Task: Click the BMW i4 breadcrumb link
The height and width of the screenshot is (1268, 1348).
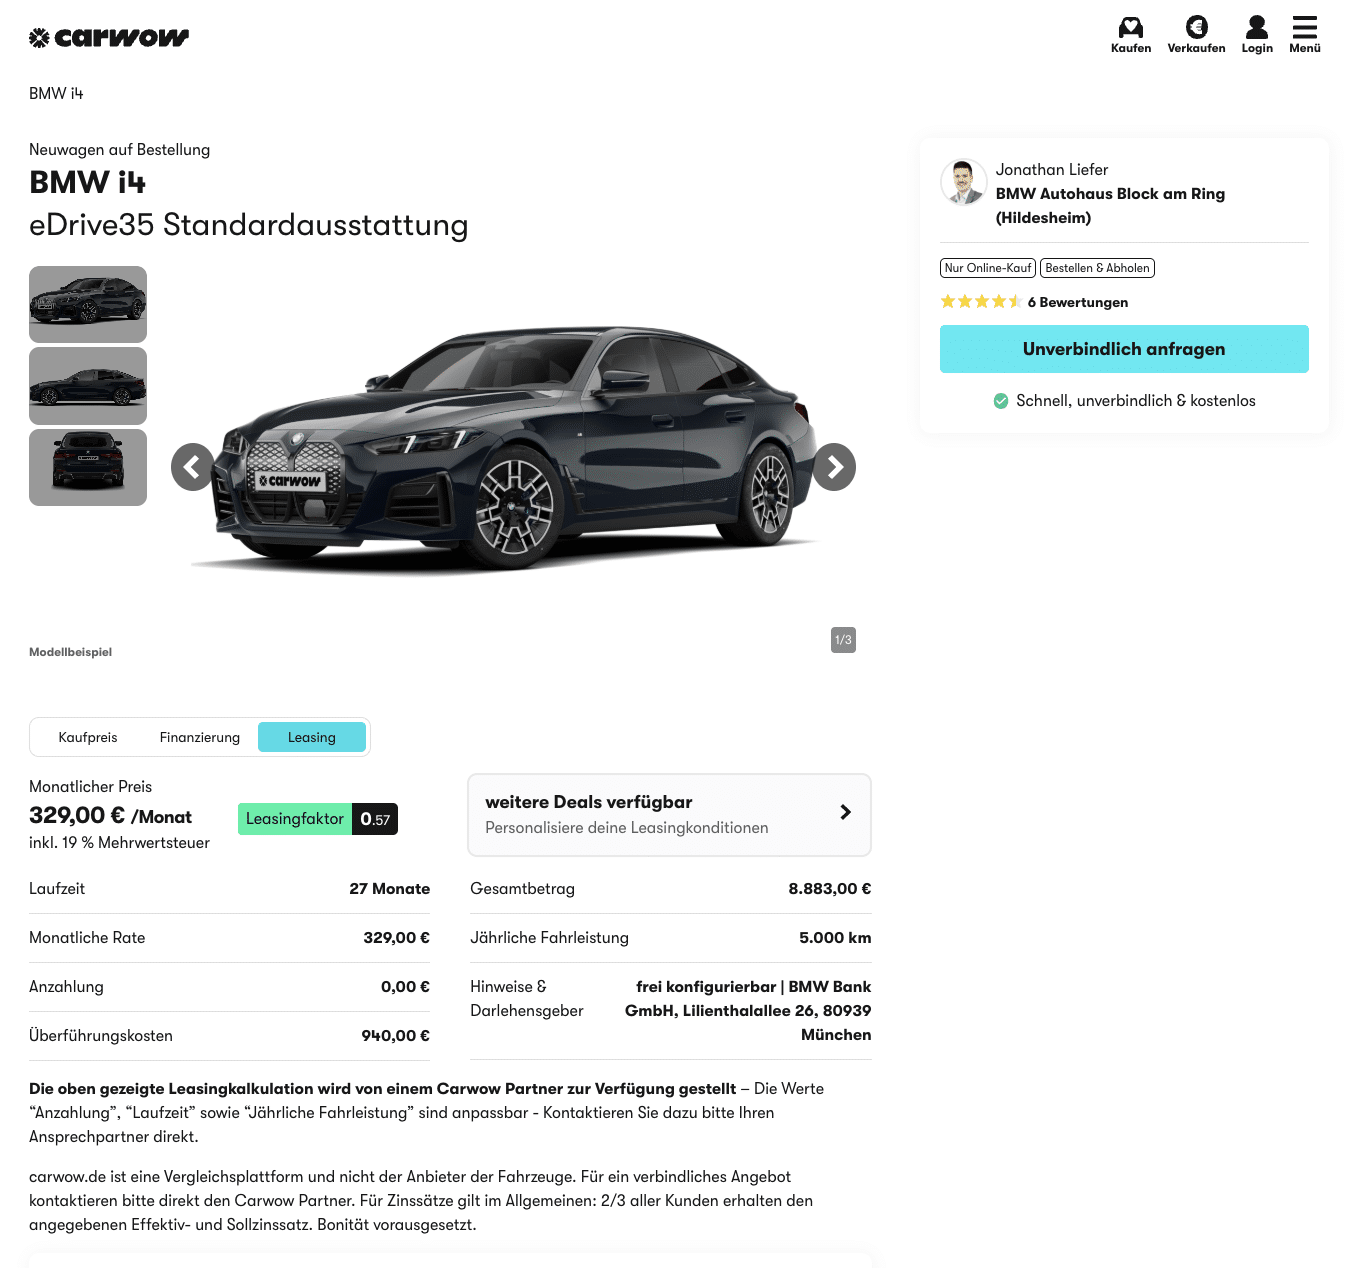Action: pyautogui.click(x=56, y=93)
